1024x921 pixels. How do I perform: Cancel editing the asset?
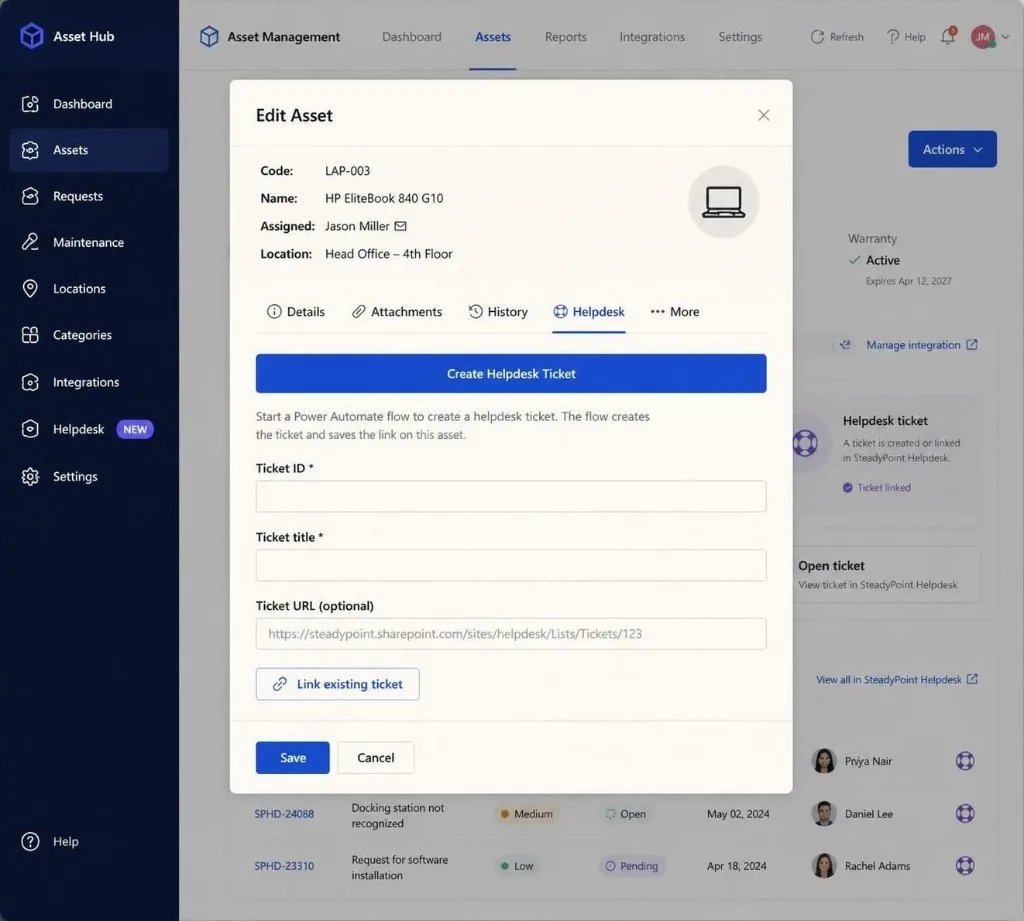point(376,758)
